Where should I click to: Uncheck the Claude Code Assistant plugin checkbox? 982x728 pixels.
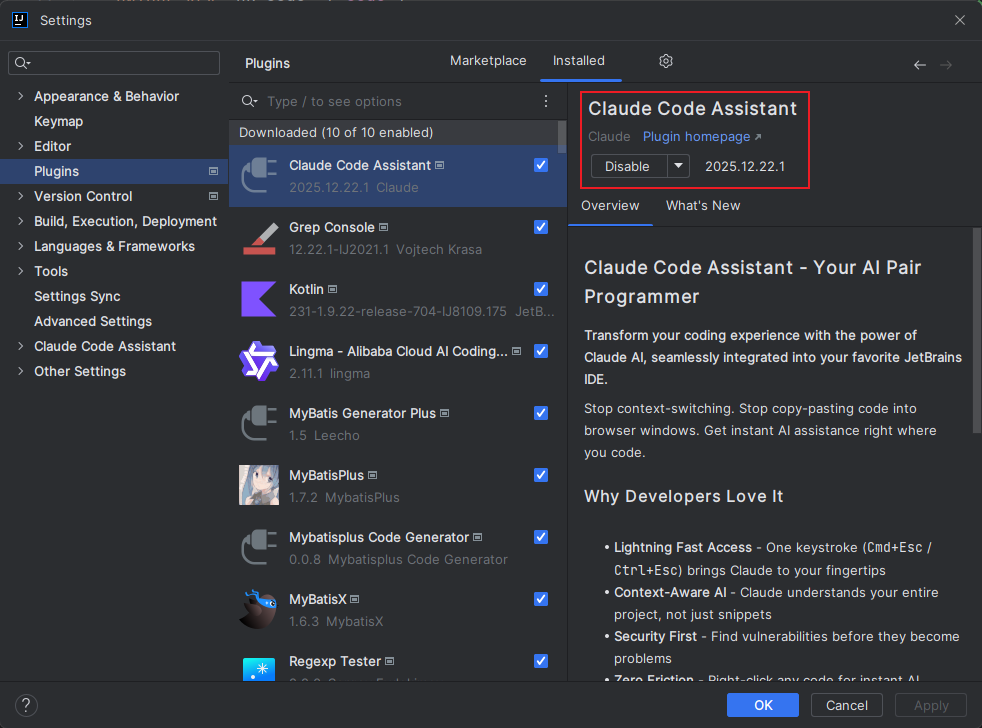click(541, 165)
